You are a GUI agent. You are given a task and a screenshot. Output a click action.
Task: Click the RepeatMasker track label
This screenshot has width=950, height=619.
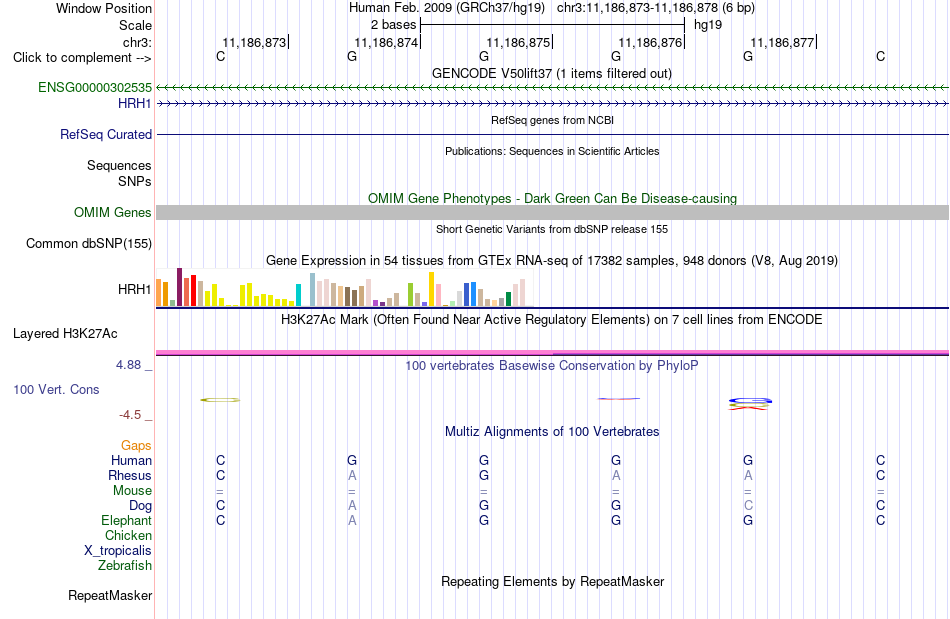tap(110, 596)
